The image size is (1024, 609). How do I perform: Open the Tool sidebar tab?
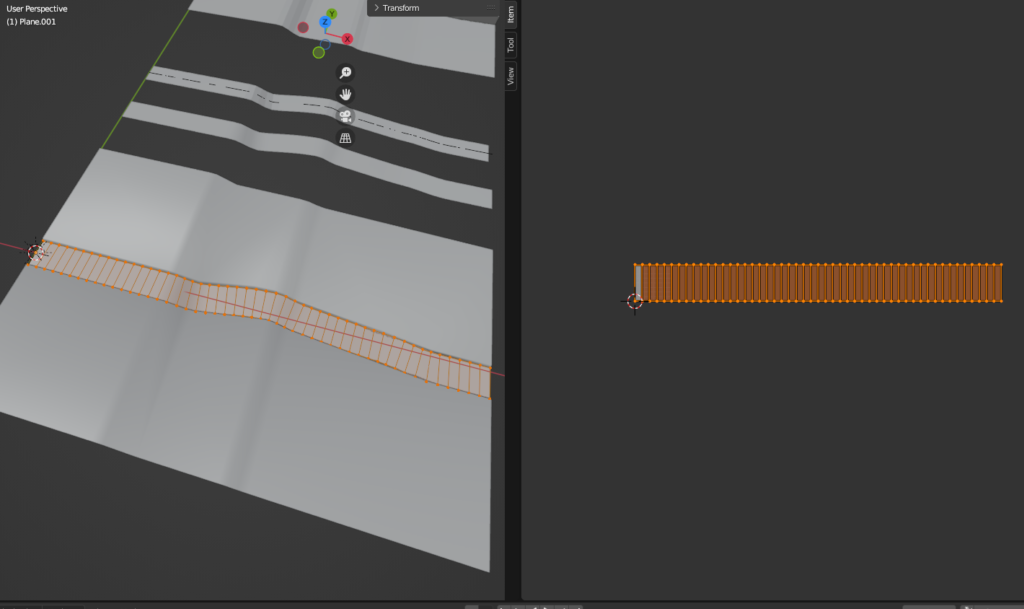point(511,45)
